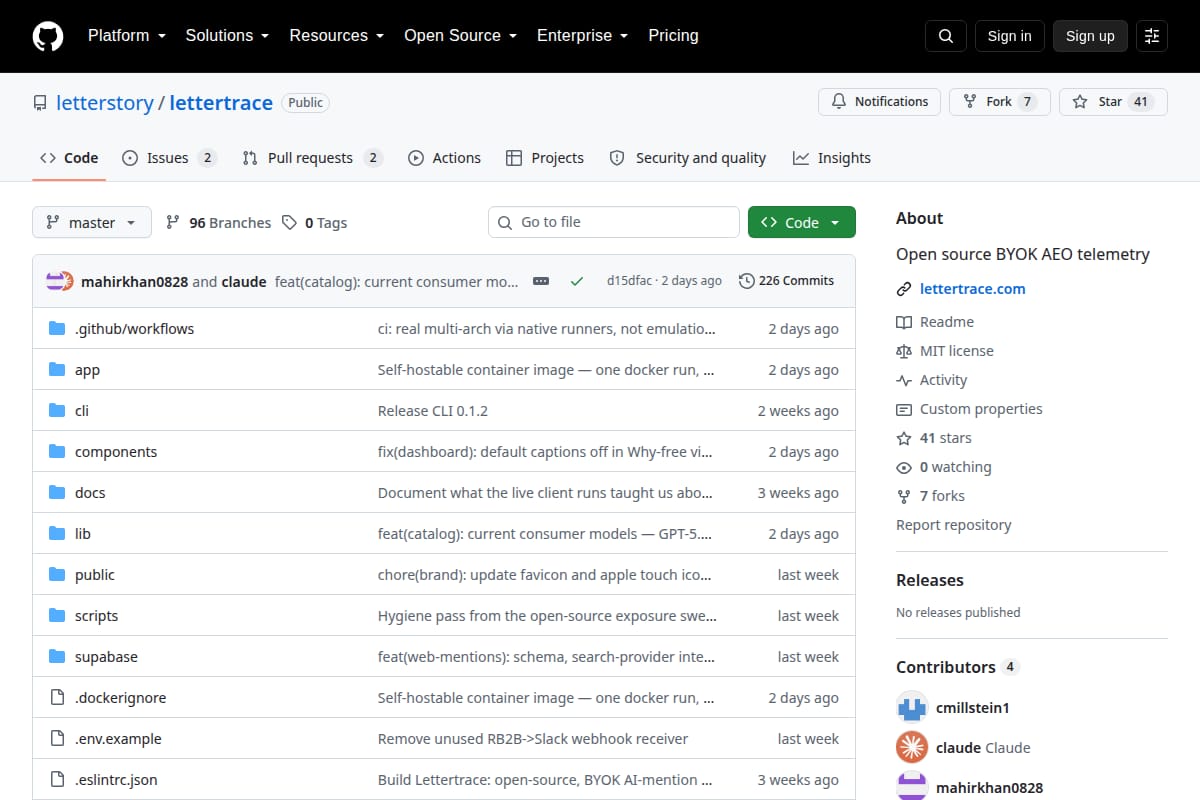Open the Actions tab
Image resolution: width=1200 pixels, height=800 pixels.
(444, 158)
